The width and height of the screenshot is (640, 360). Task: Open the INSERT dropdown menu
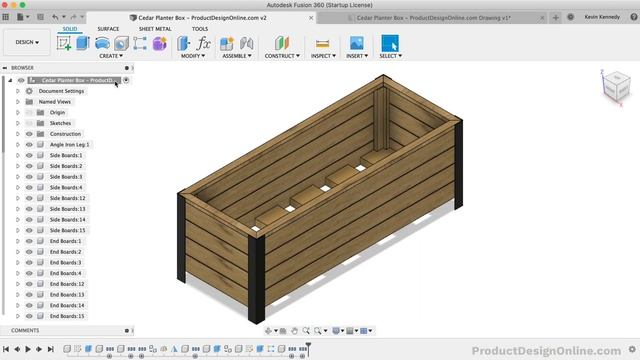click(x=357, y=56)
